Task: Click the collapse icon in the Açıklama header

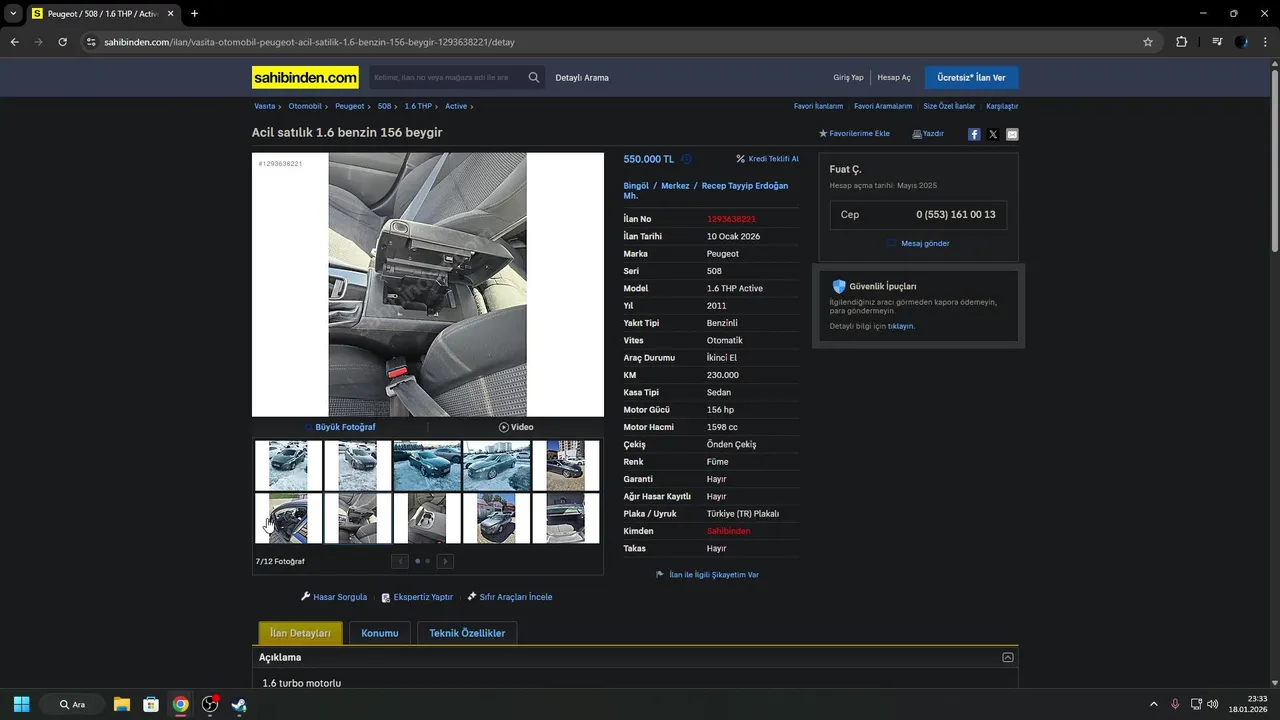Action: tap(1008, 657)
